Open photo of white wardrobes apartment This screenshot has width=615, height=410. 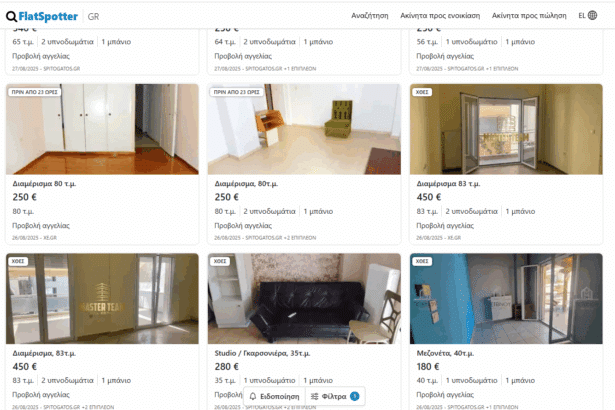point(102,129)
